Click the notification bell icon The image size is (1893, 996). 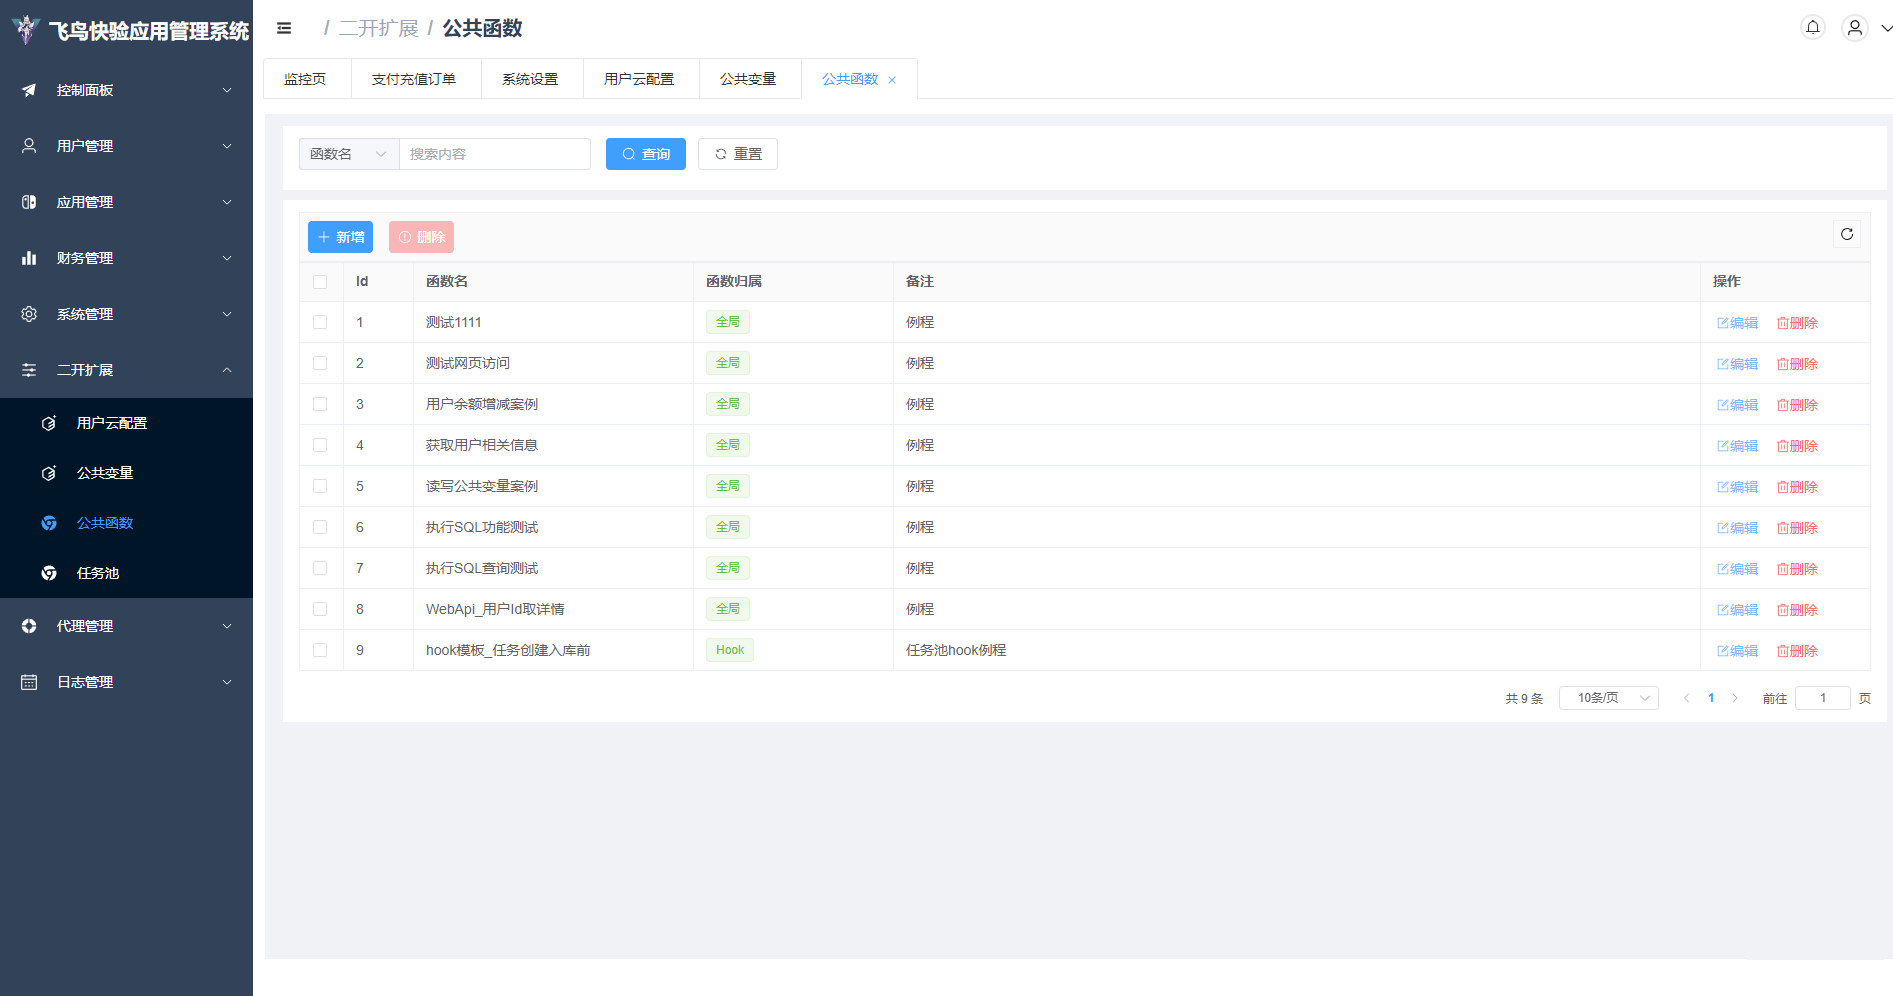click(1812, 27)
